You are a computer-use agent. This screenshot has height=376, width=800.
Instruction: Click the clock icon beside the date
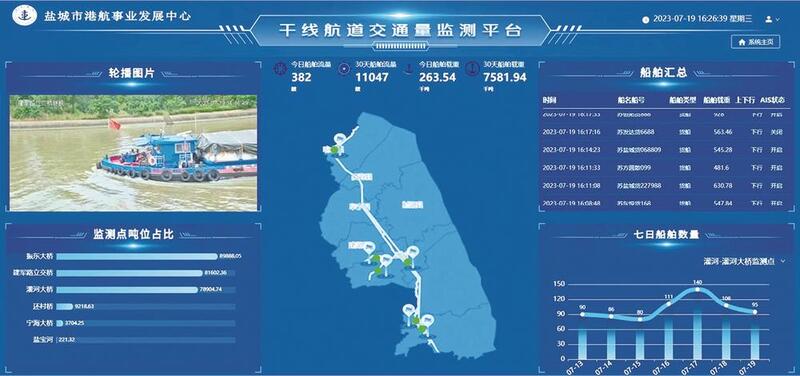(x=645, y=19)
